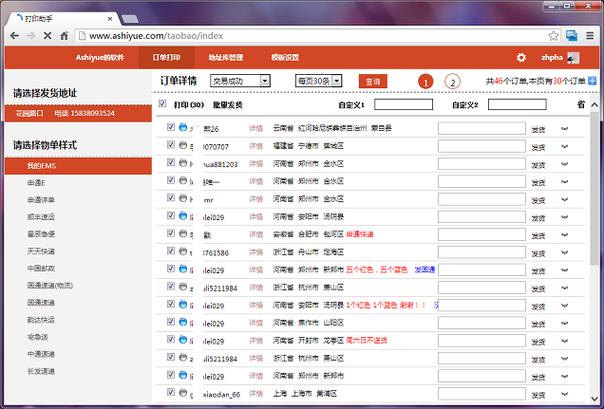Uncheck the ua881203 order checkbox
604x409 pixels.
click(171, 162)
